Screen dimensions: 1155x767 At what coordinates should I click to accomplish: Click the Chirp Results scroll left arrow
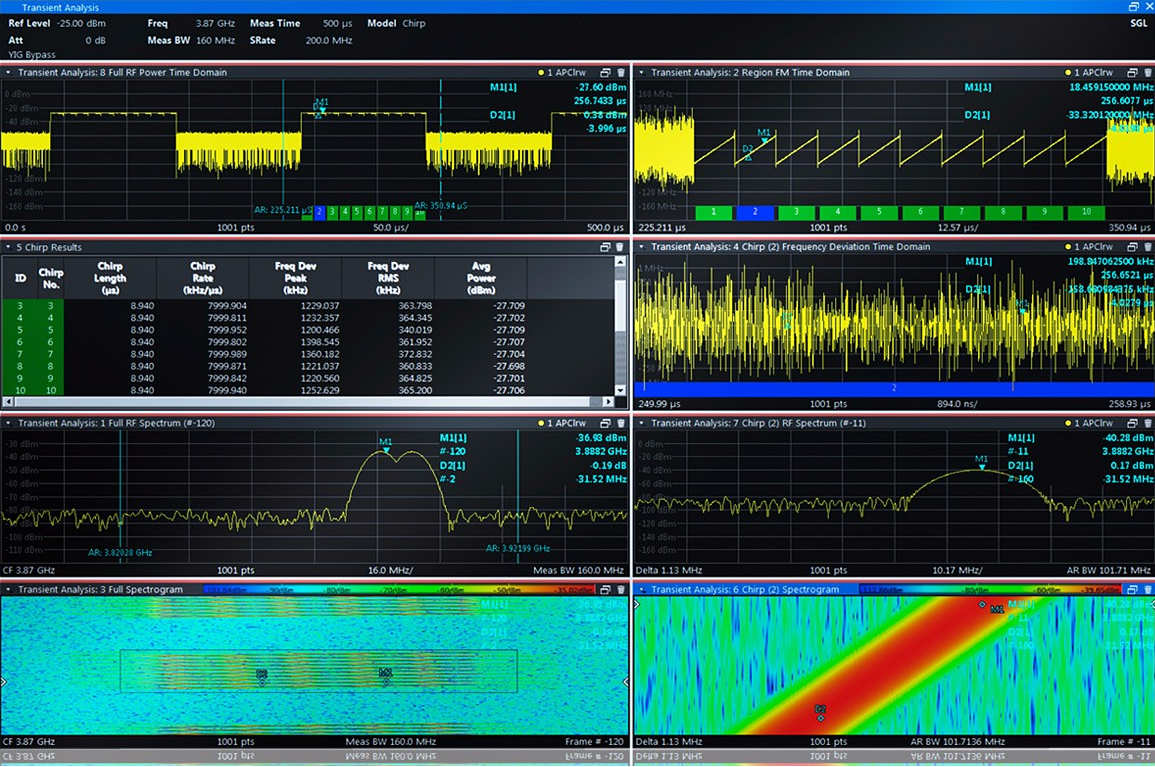8,402
